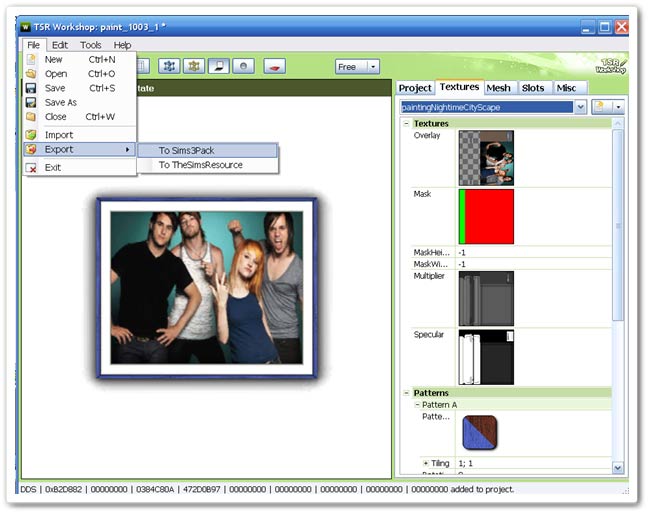Image resolution: width=650 pixels, height=515 pixels.
Task: Switch to the Mesh tab
Action: point(497,88)
